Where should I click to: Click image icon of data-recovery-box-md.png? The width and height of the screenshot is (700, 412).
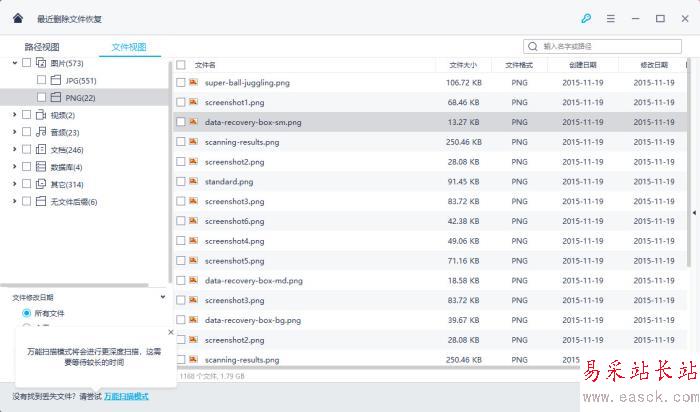(193, 280)
